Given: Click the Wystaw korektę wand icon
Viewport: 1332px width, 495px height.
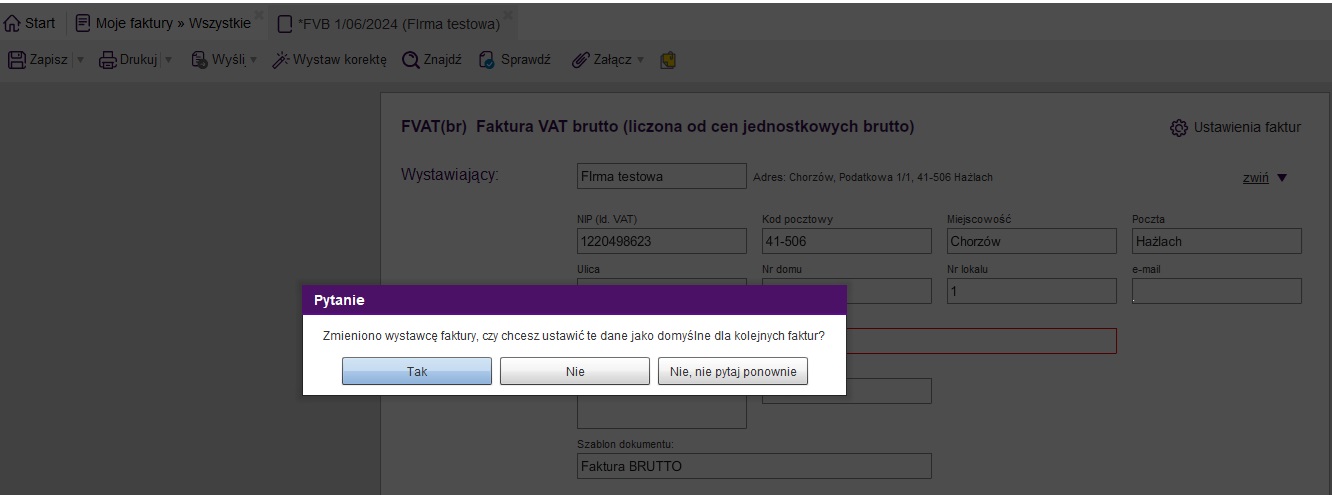Looking at the screenshot, I should 281,60.
